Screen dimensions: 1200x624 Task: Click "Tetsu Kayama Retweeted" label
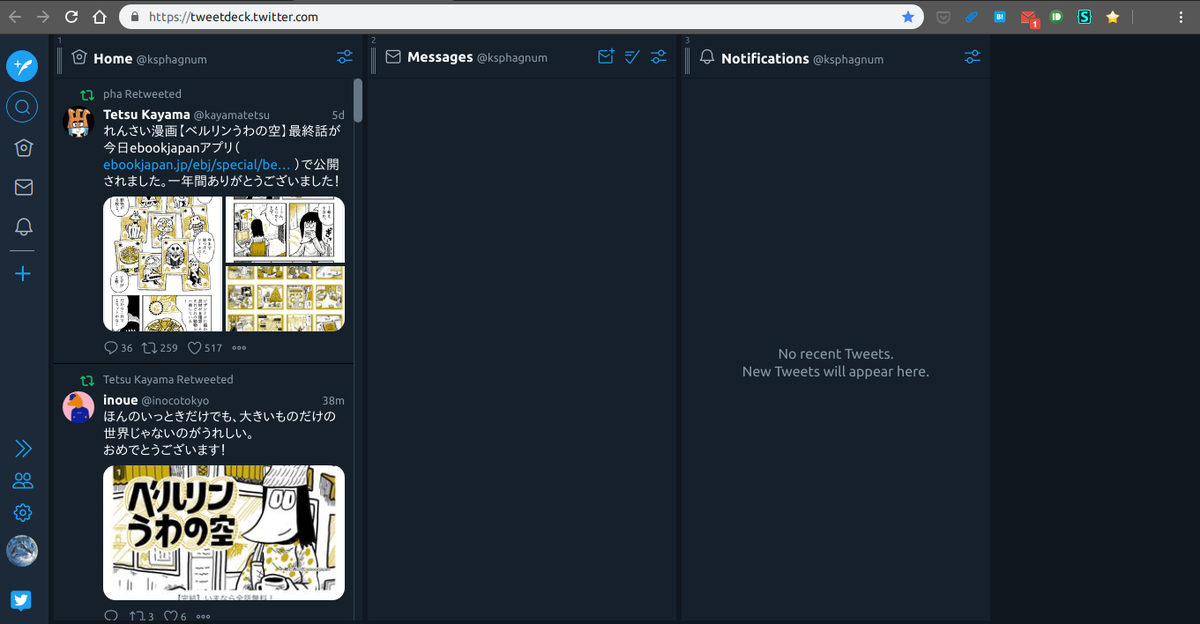(168, 380)
